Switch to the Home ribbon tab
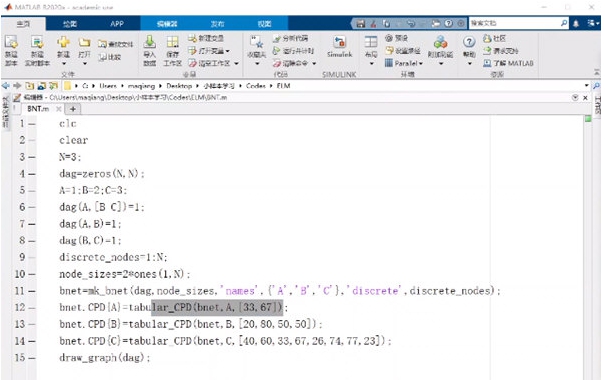 tap(23, 24)
